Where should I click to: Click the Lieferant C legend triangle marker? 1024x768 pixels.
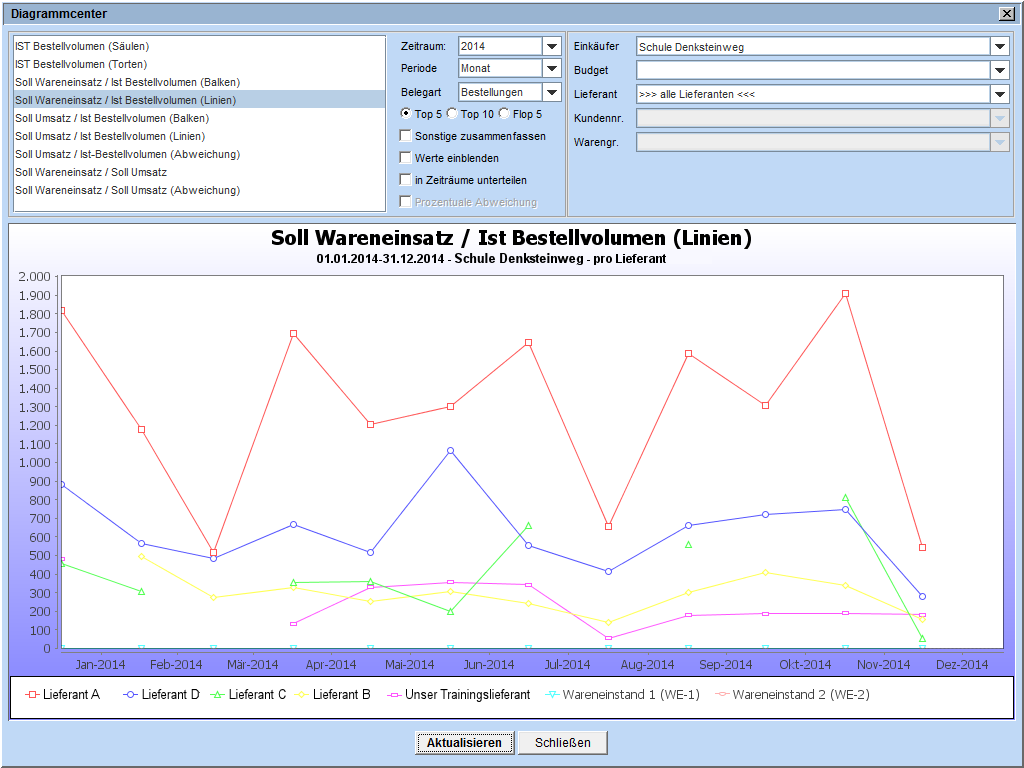point(217,694)
